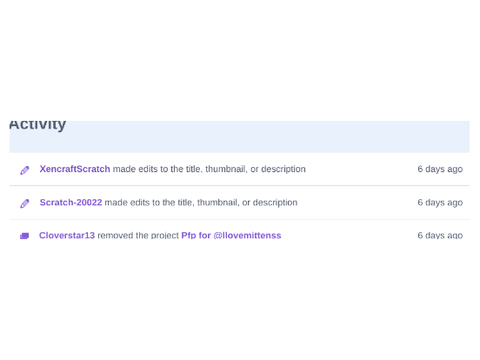Click the "removed the project" text
Image resolution: width=480 pixels, height=360 pixels.
coord(138,235)
